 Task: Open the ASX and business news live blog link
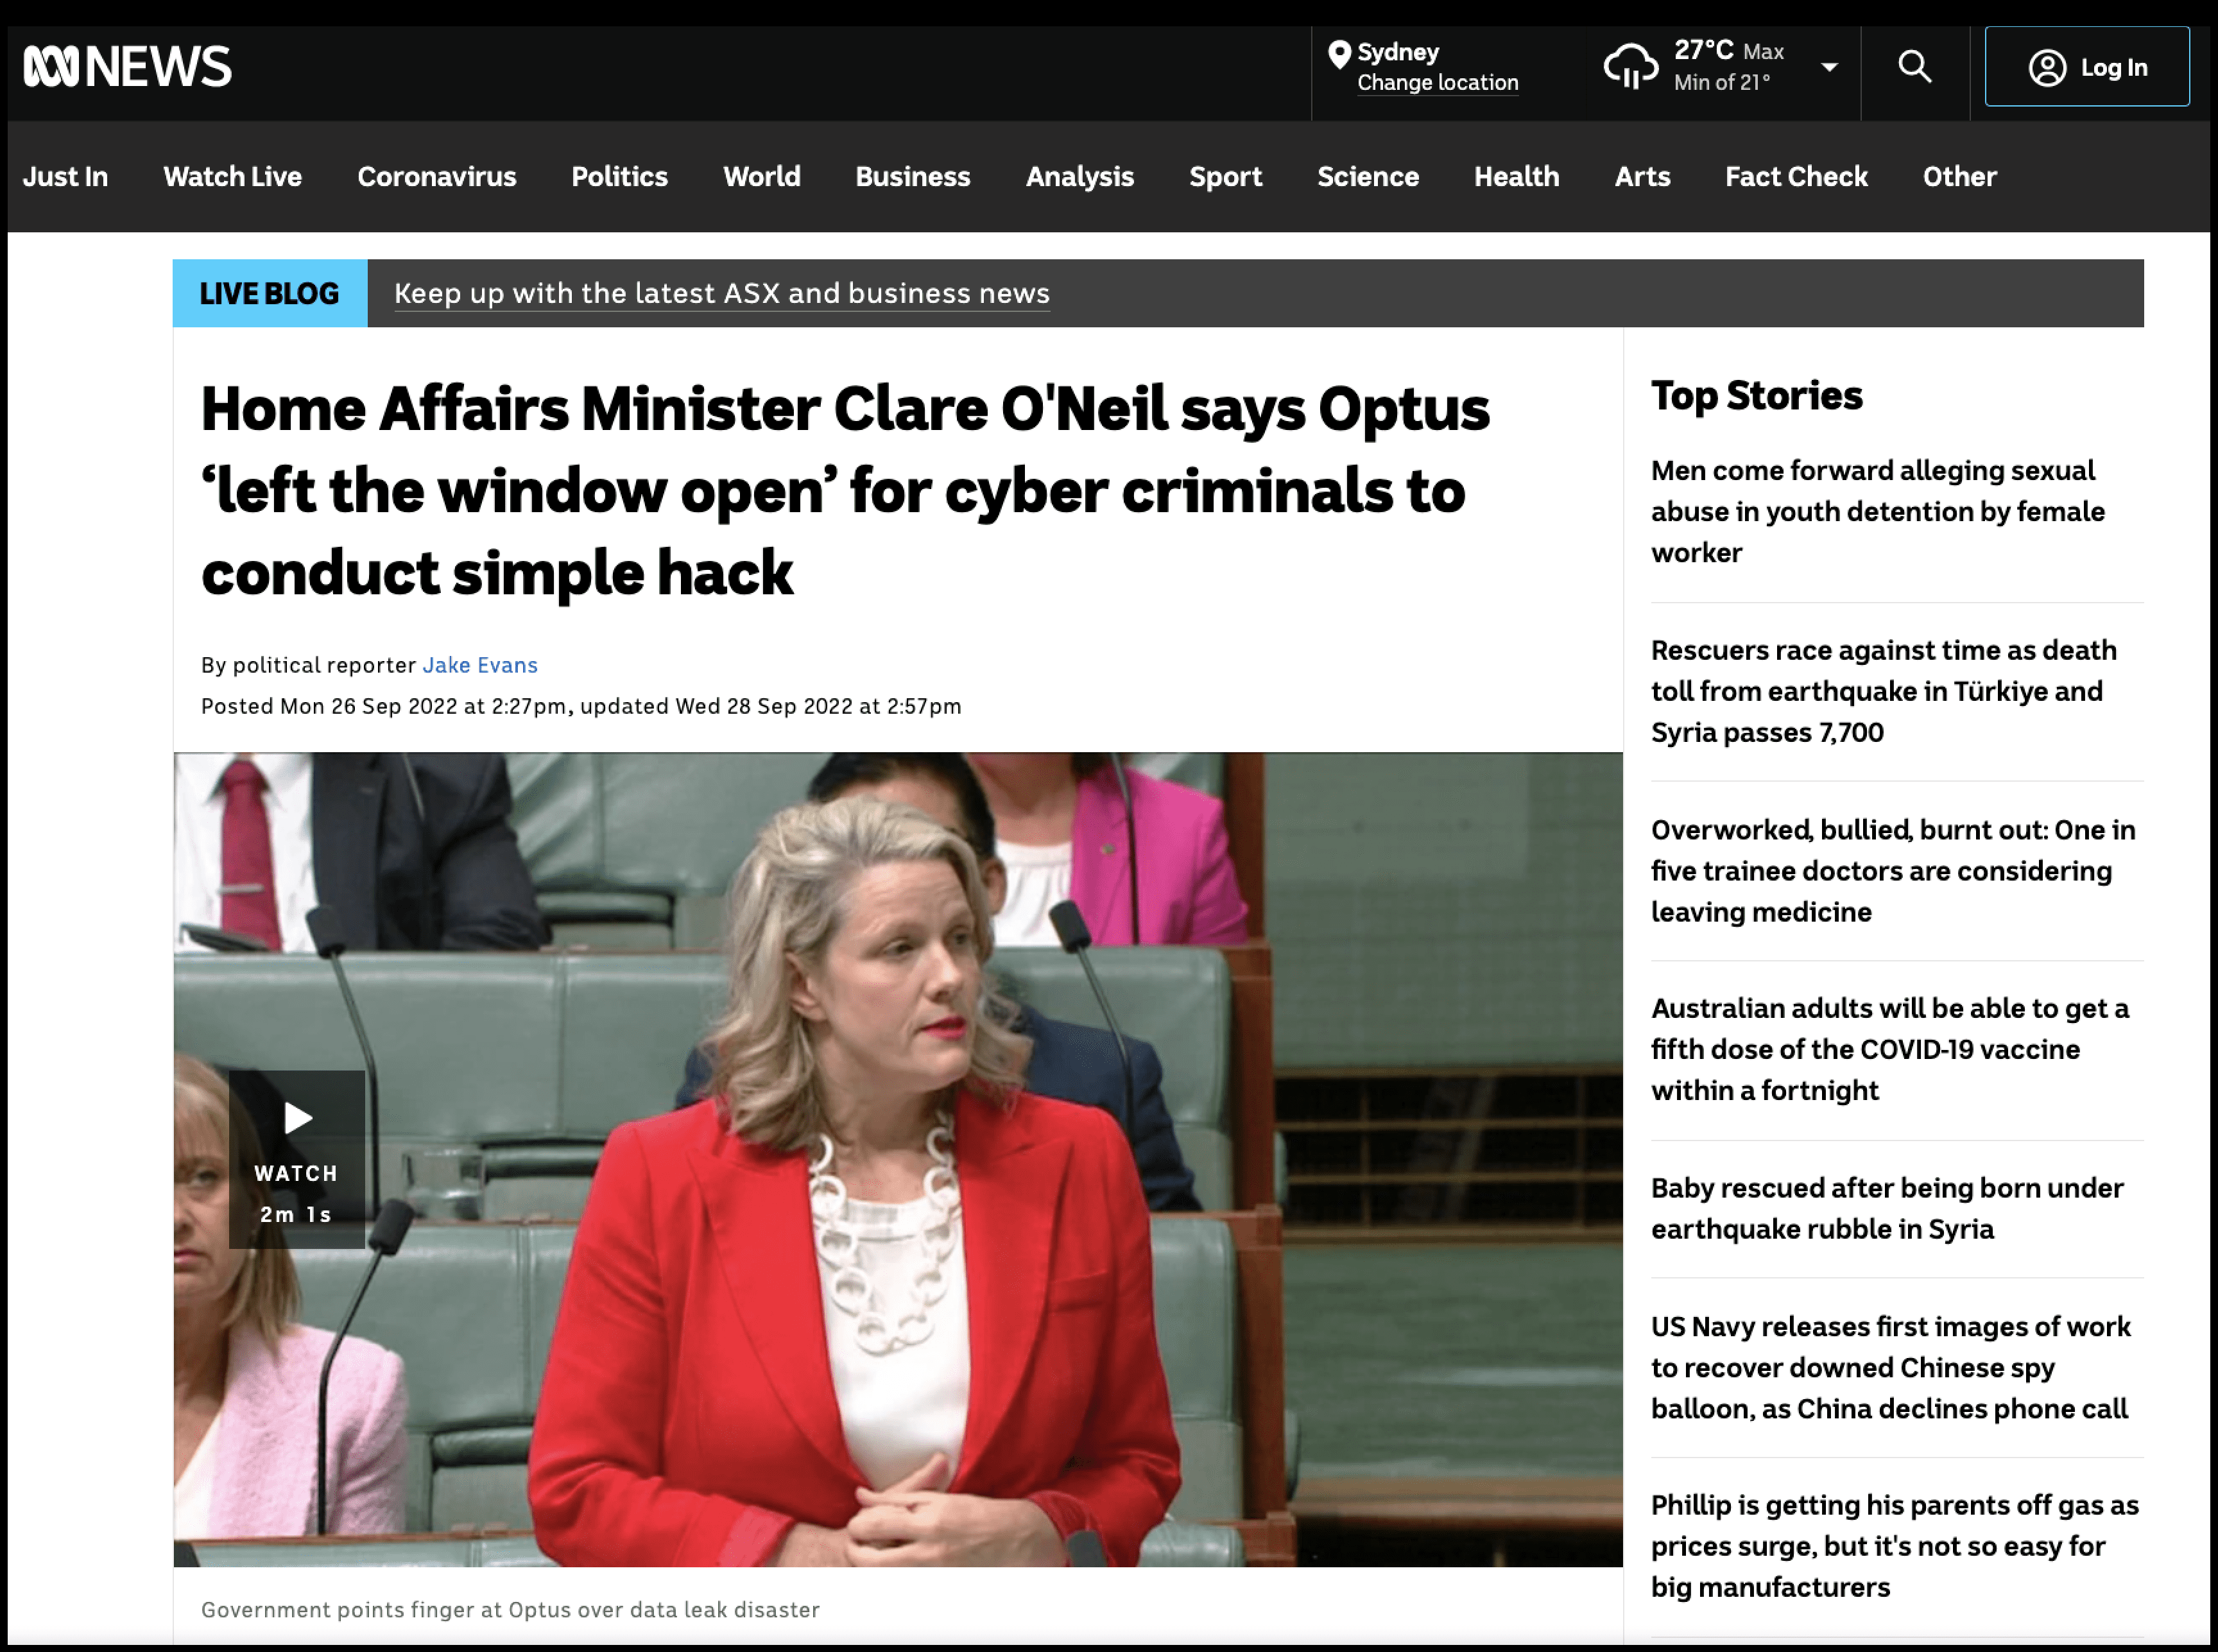(721, 293)
